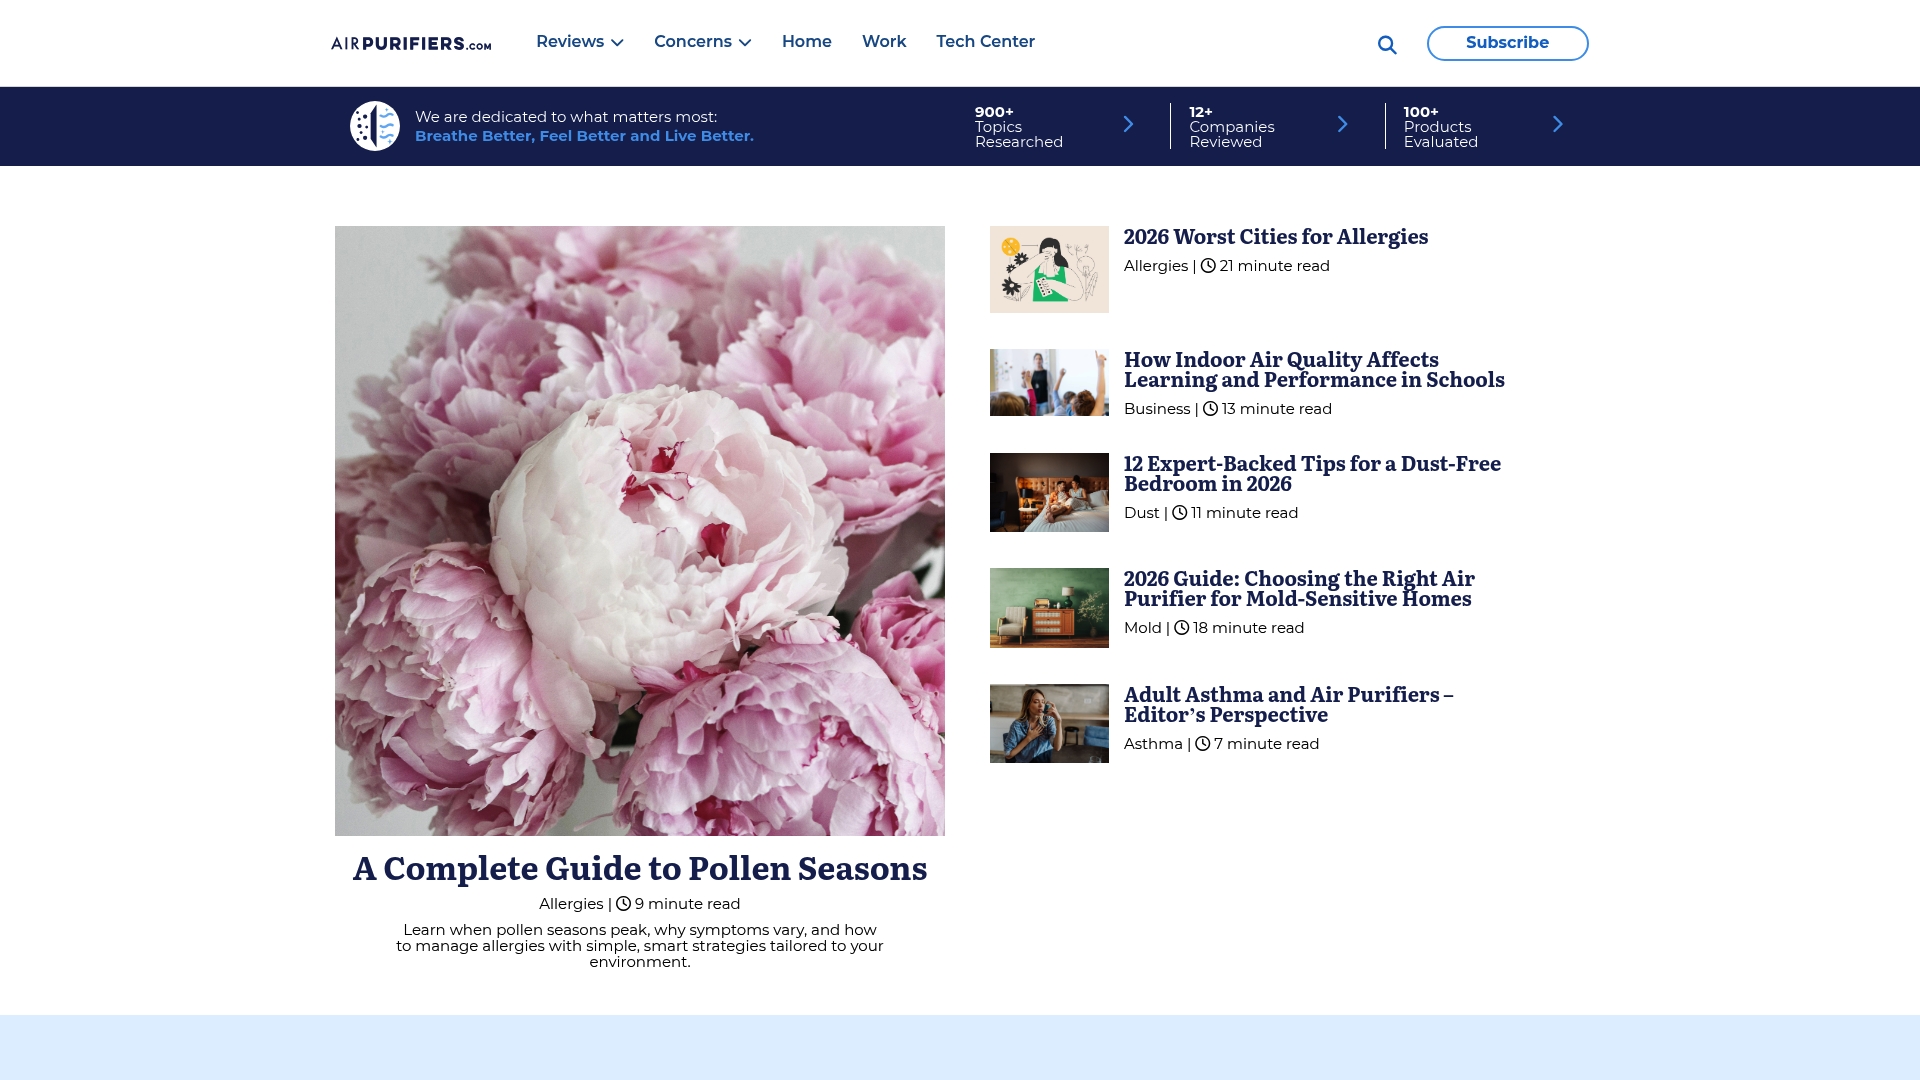This screenshot has width=1920, height=1080.
Task: Open the Adult Asthma Editor's Perspective article
Action: (1289, 705)
